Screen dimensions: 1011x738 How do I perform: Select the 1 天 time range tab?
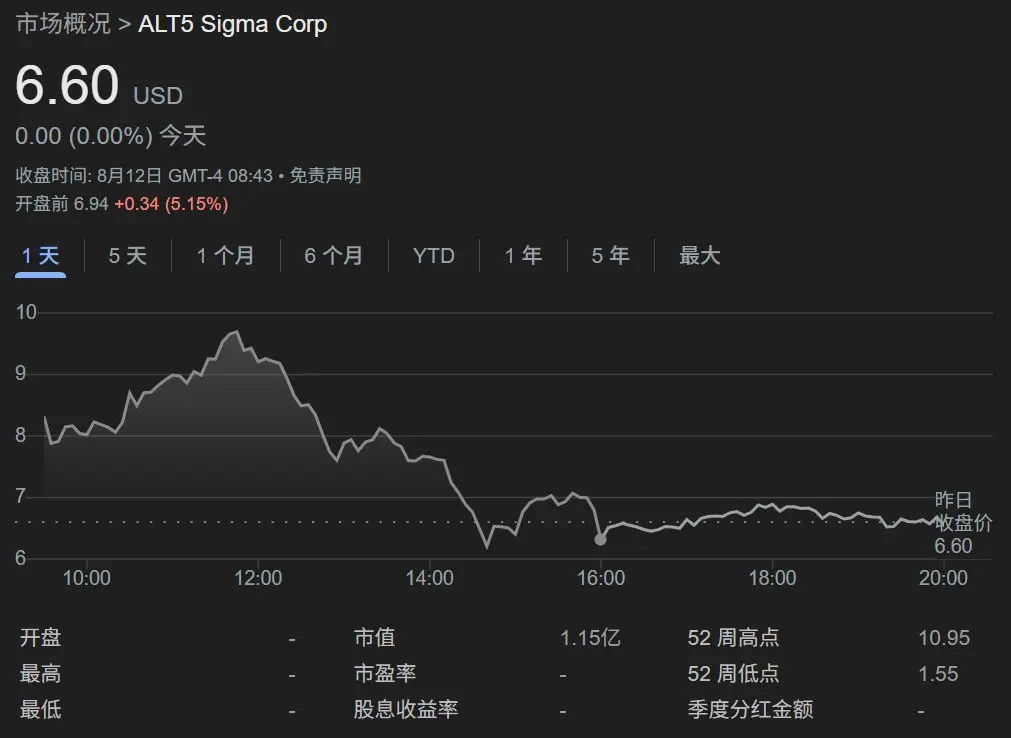(x=41, y=256)
